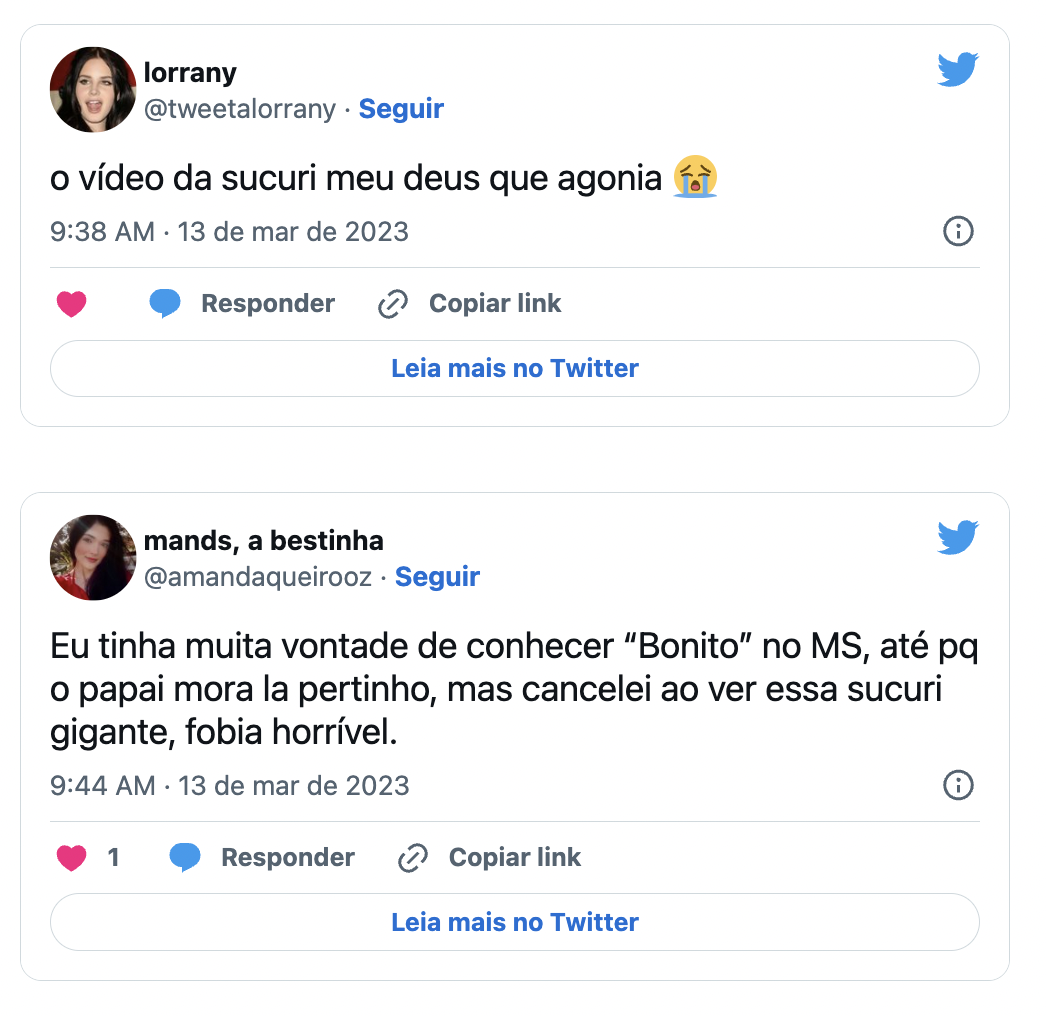
Task: Open the @tweetalorrany handle link
Action: click(240, 109)
